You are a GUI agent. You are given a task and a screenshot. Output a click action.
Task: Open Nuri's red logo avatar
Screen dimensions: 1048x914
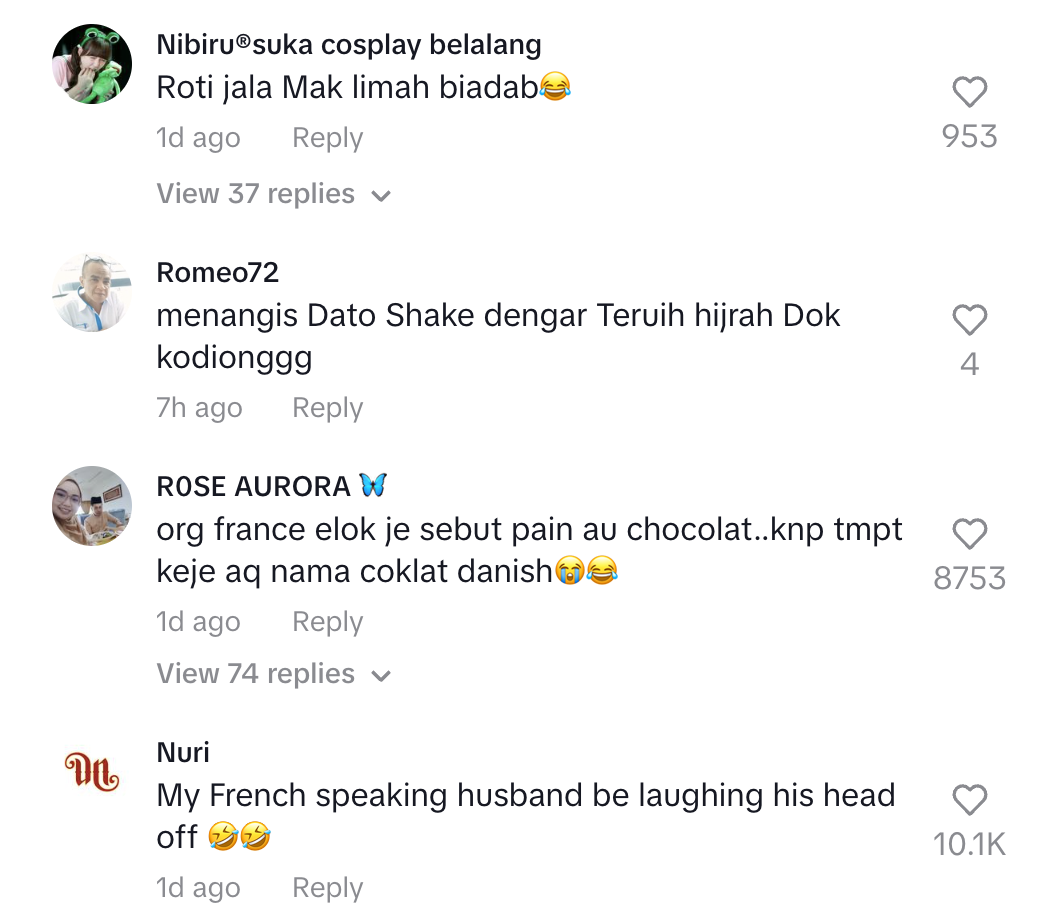(92, 772)
